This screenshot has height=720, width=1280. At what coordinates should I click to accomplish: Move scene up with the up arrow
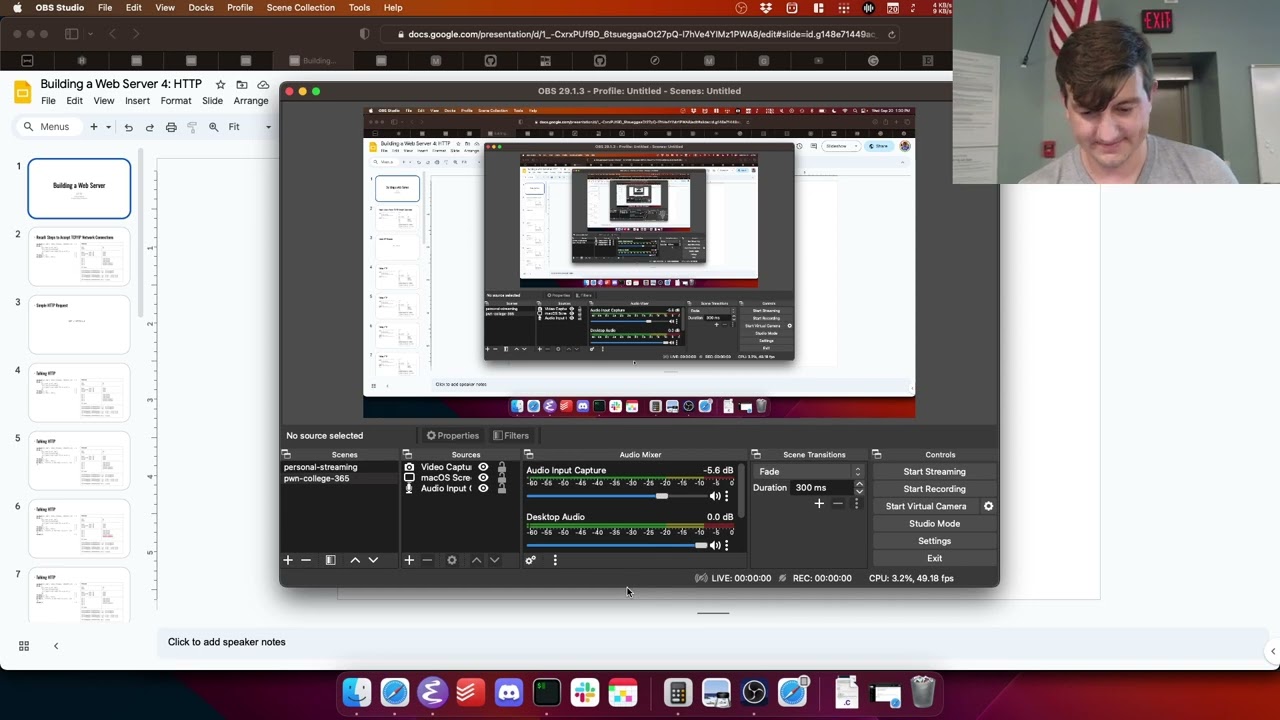tap(355, 560)
